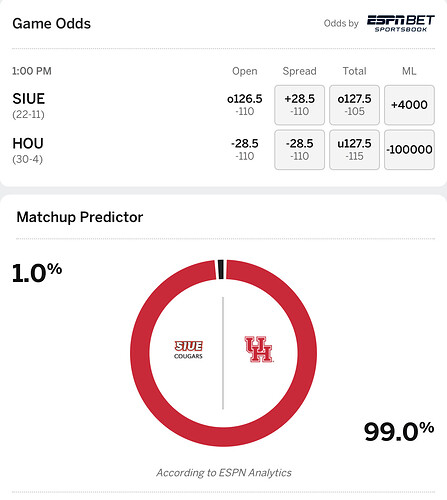The image size is (447, 500).
Task: Choose under 127.5 total bet
Action: coord(354,150)
